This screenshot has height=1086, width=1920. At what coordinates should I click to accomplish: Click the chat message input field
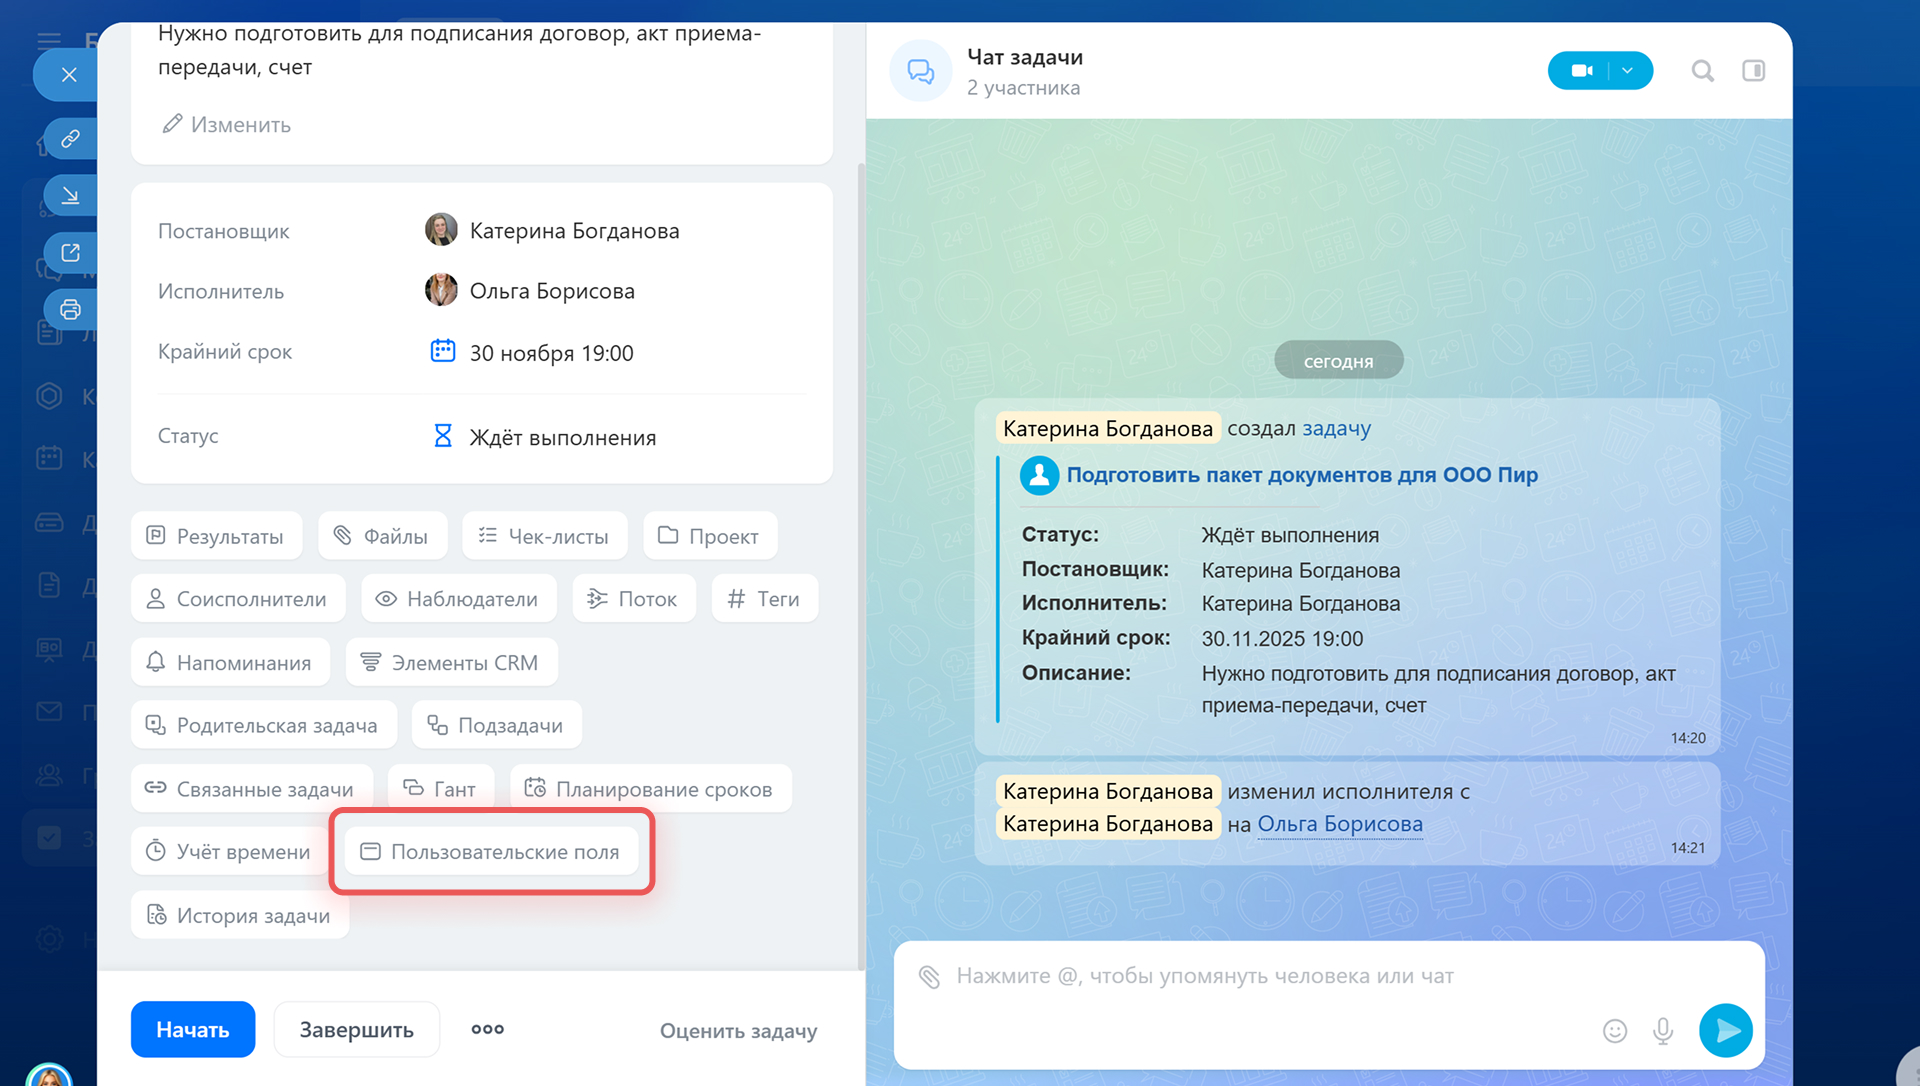1250,977
